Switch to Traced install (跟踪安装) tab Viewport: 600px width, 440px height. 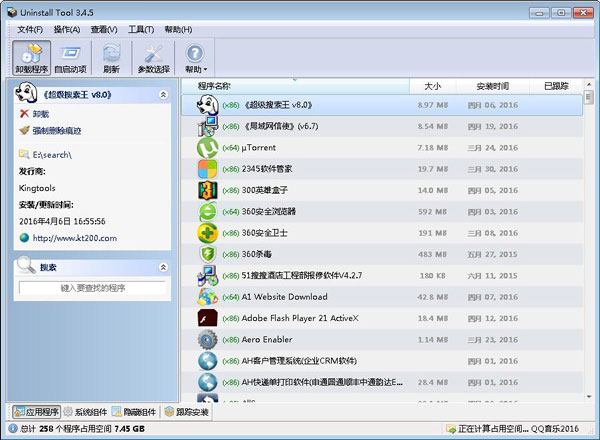[186, 412]
